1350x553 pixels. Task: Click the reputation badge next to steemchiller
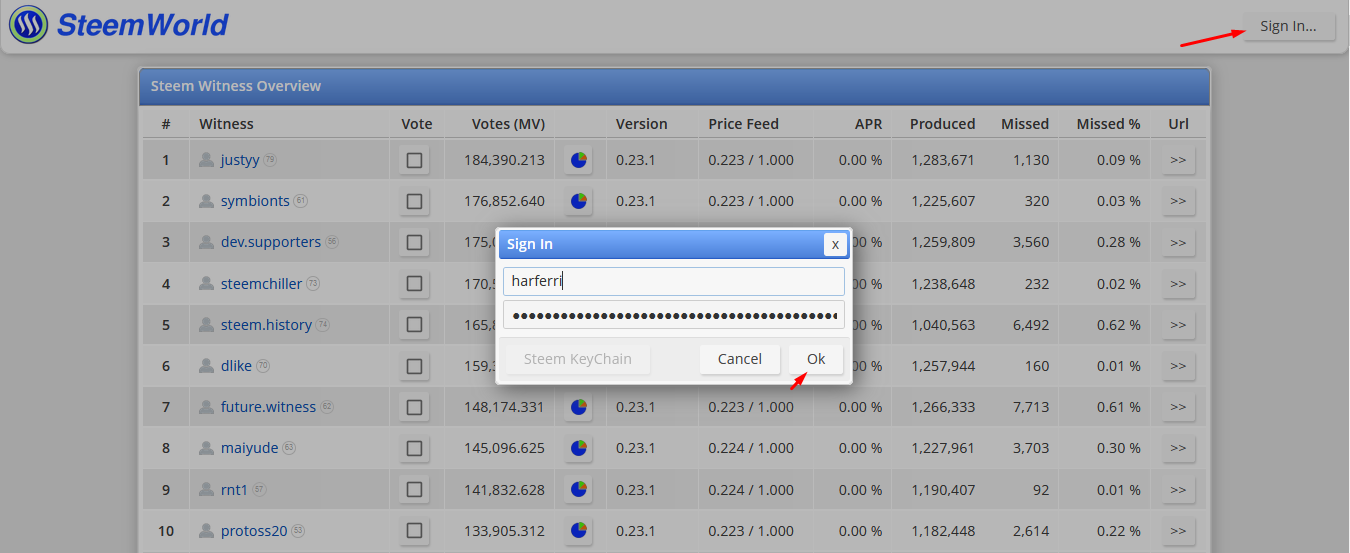(x=313, y=283)
